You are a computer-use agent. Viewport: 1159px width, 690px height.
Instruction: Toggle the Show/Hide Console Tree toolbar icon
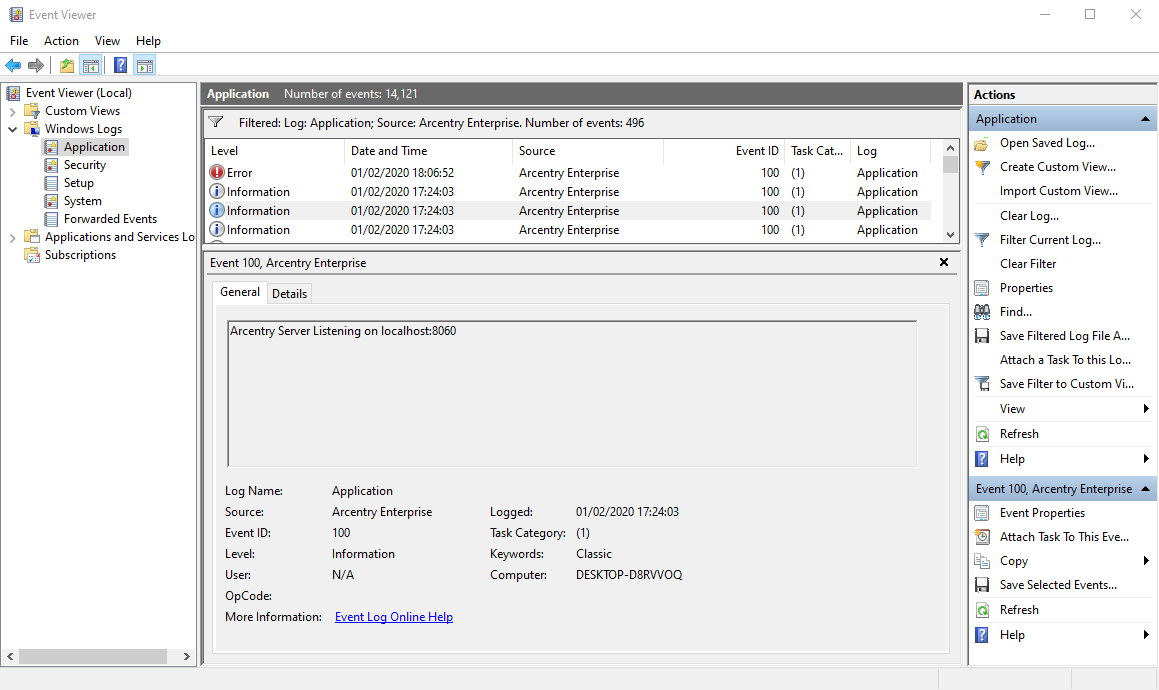[x=91, y=66]
